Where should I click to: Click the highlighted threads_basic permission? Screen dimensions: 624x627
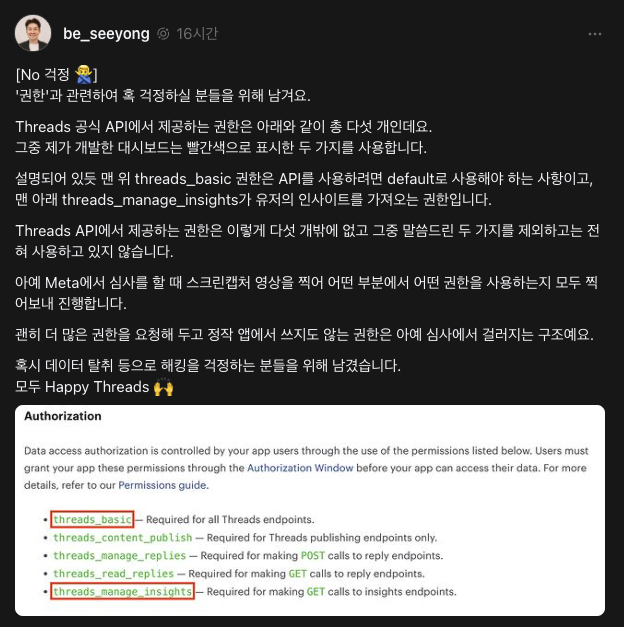pos(92,519)
